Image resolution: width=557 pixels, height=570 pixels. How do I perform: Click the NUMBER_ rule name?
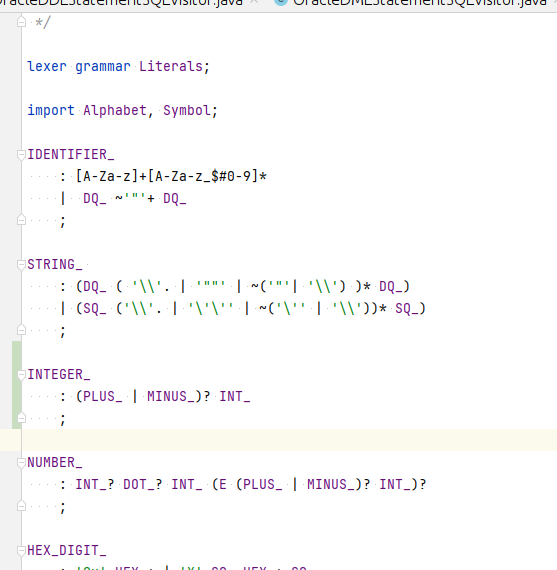tap(55, 463)
